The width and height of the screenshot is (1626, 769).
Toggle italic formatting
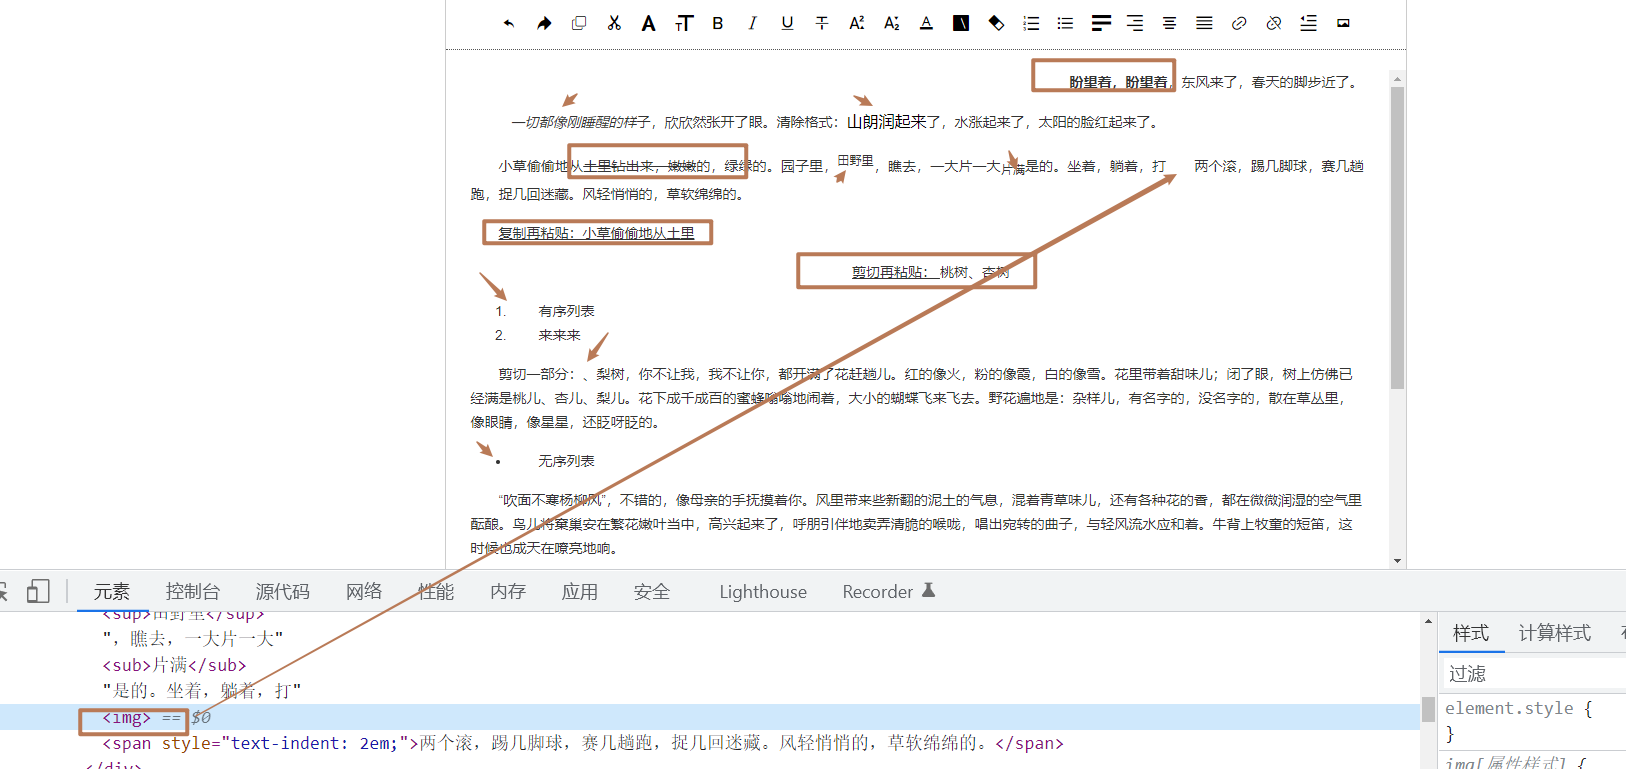coord(752,23)
